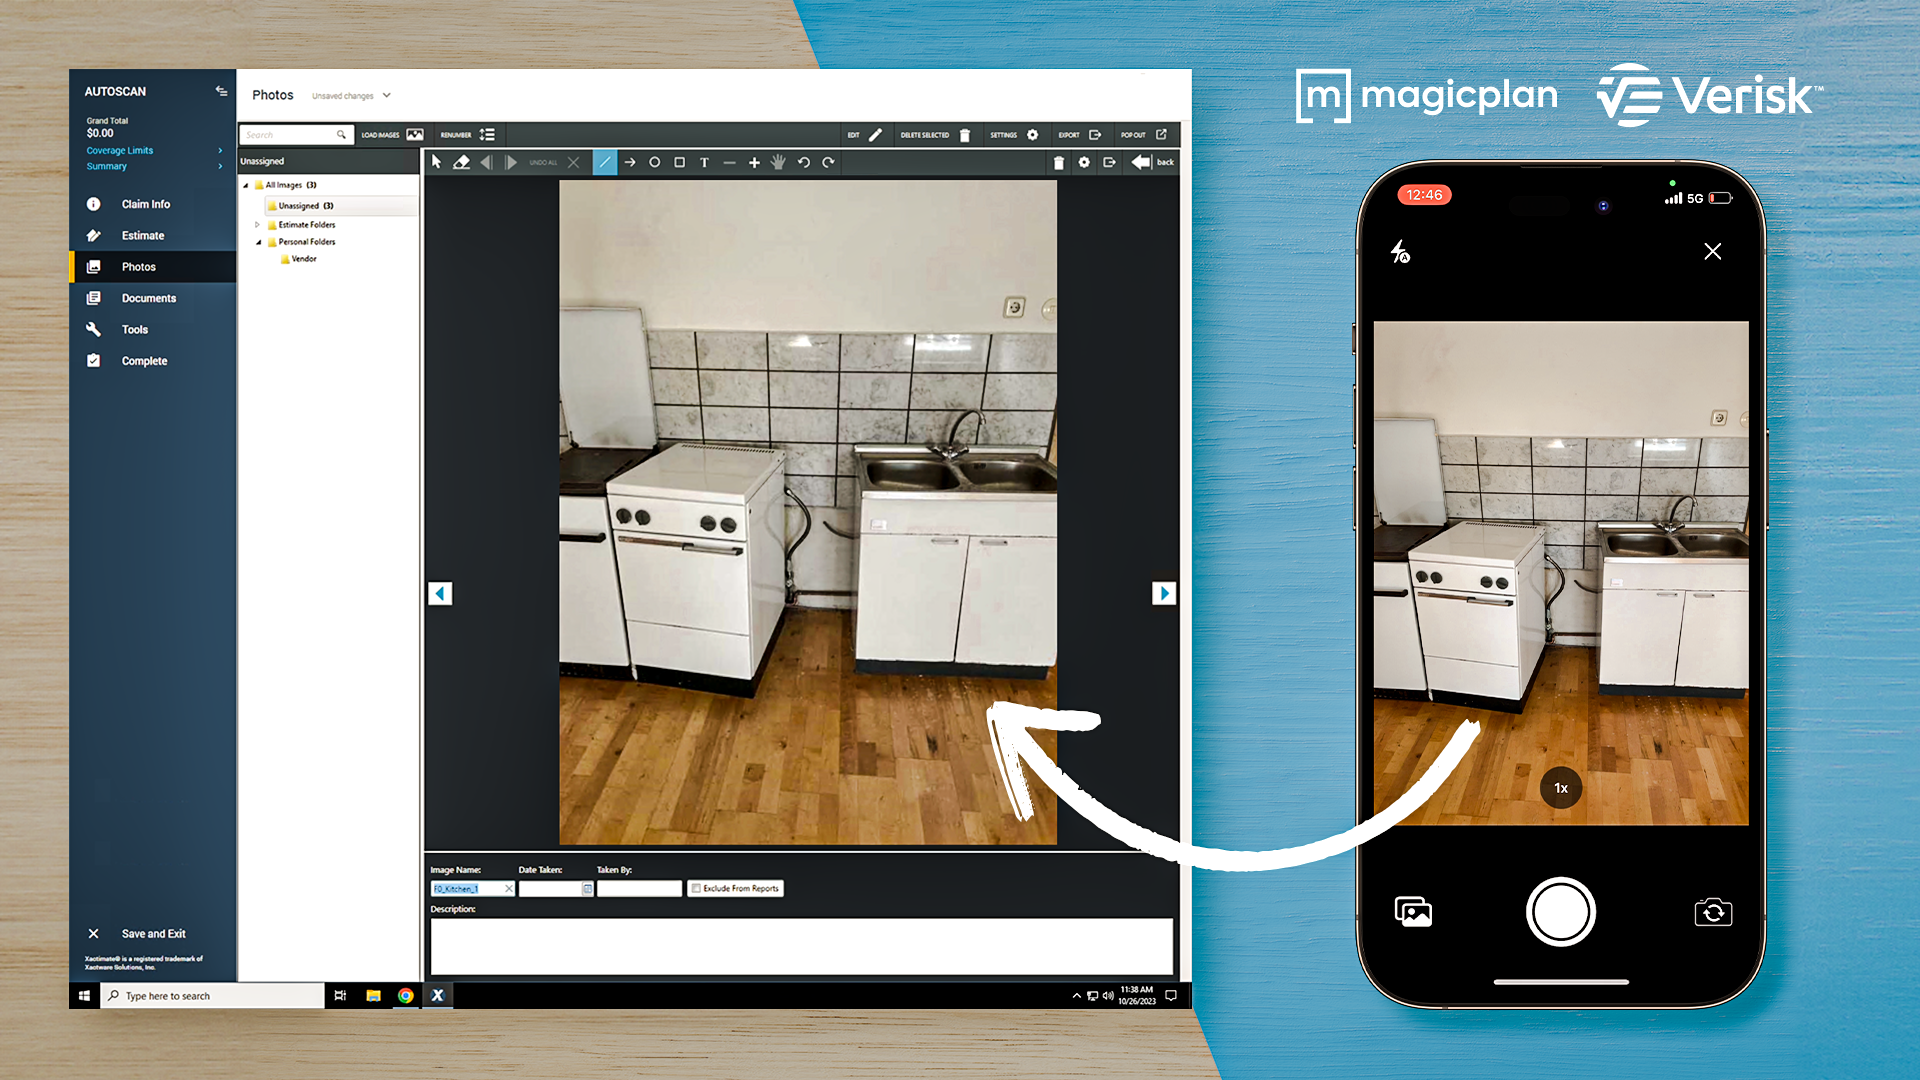Select the line drawing tool
The image size is (1920, 1080).
click(x=605, y=162)
